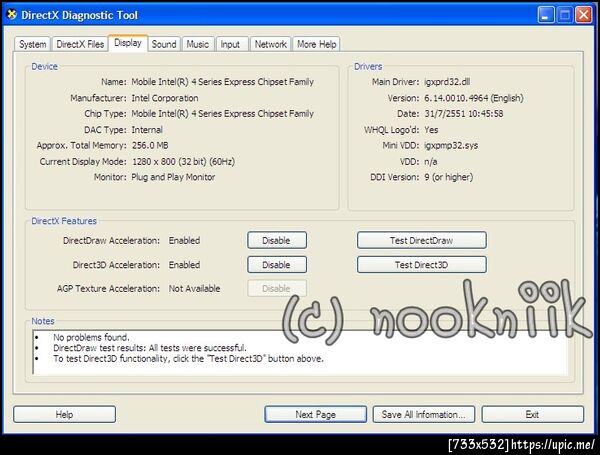Image resolution: width=600 pixels, height=455 pixels.
Task: Open the DirectX Files tab
Action: [x=80, y=44]
